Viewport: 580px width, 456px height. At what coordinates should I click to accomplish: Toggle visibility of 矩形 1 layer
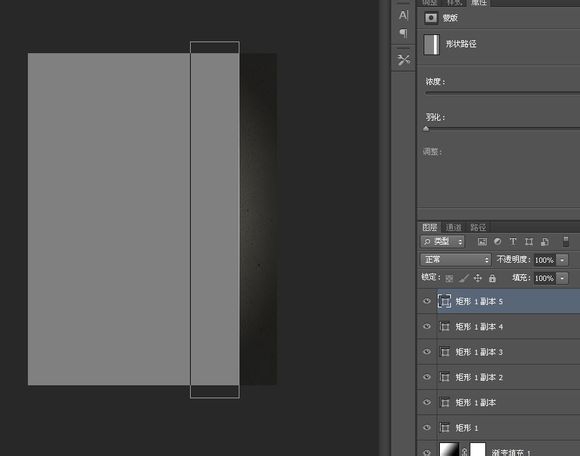point(427,427)
